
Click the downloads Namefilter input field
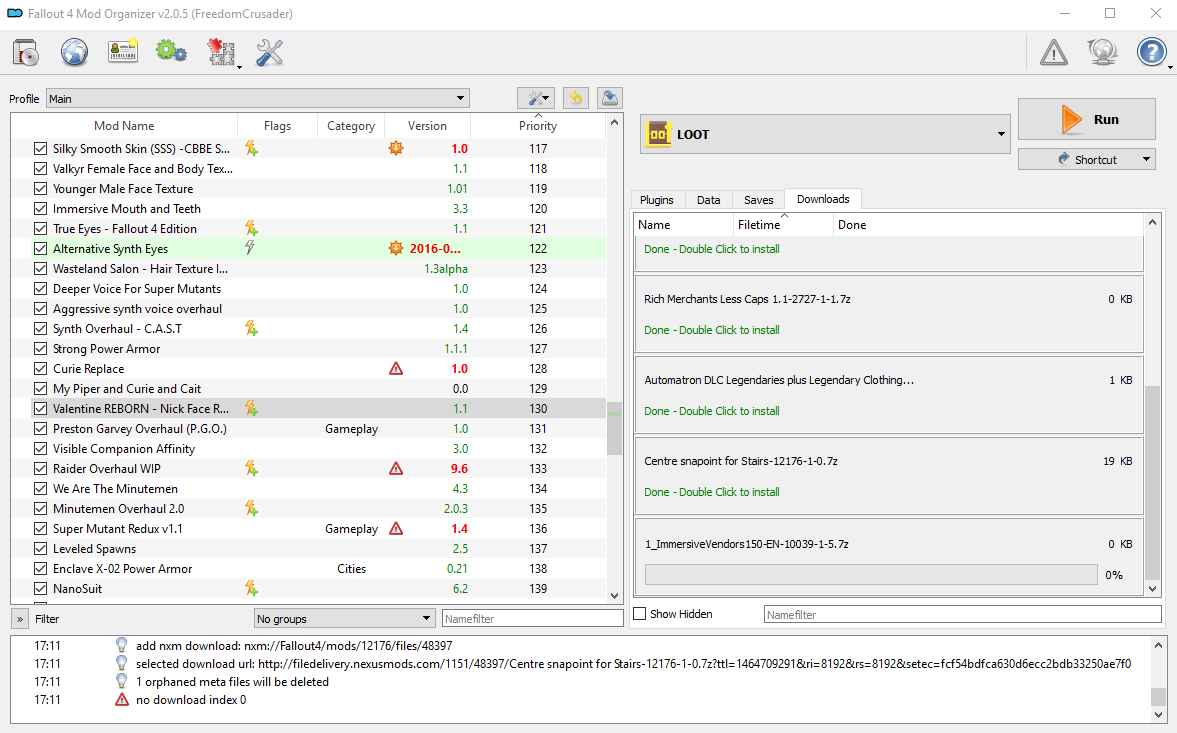962,614
